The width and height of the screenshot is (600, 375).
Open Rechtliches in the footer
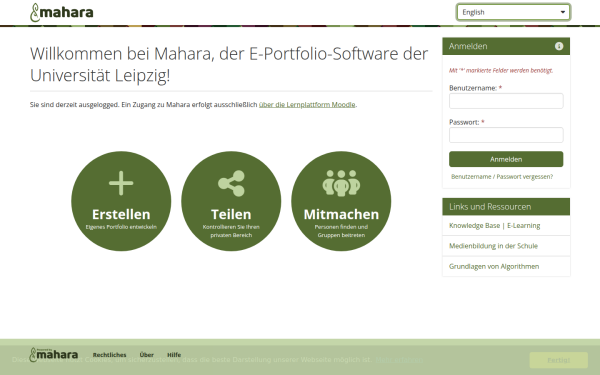tap(109, 355)
